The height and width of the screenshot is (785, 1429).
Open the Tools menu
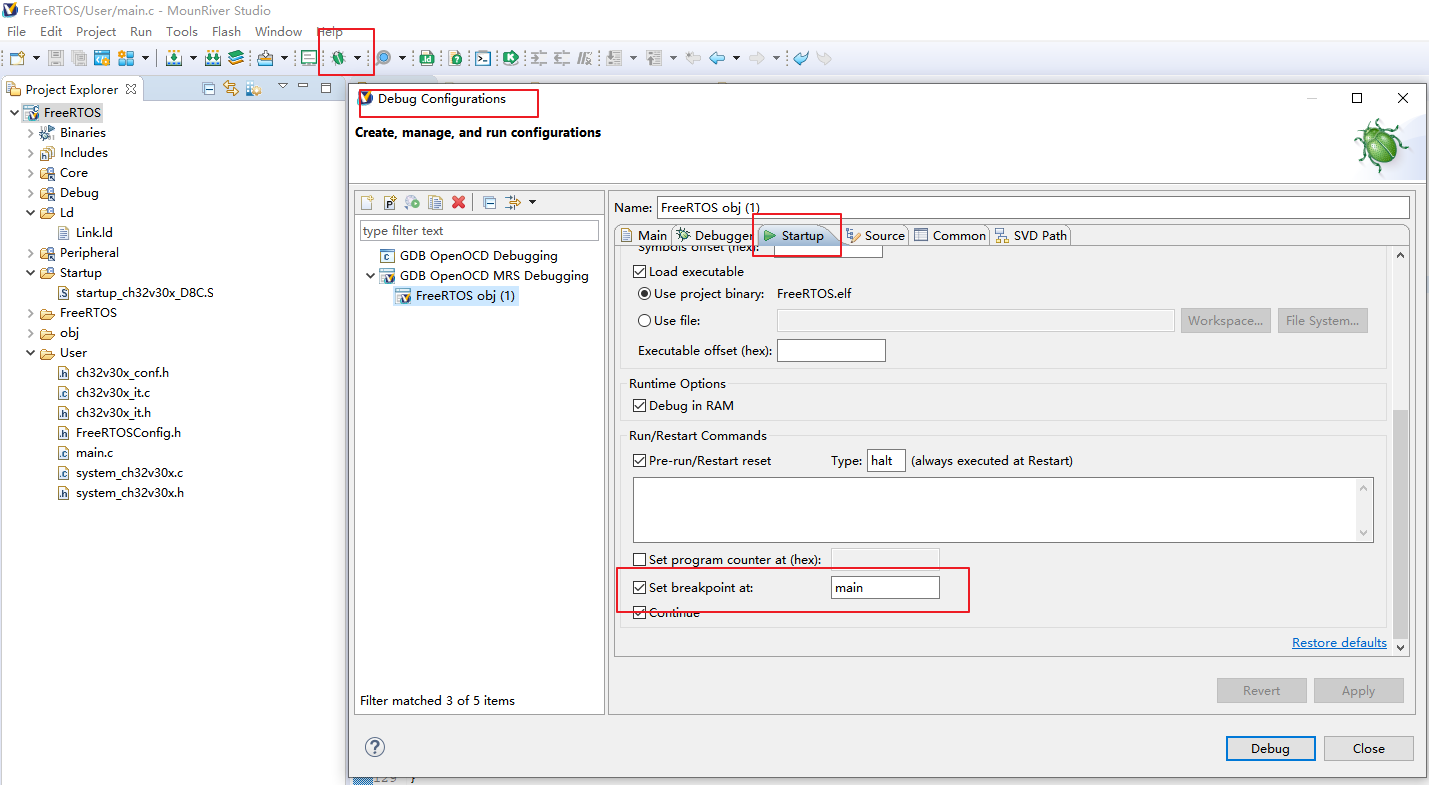pos(182,31)
